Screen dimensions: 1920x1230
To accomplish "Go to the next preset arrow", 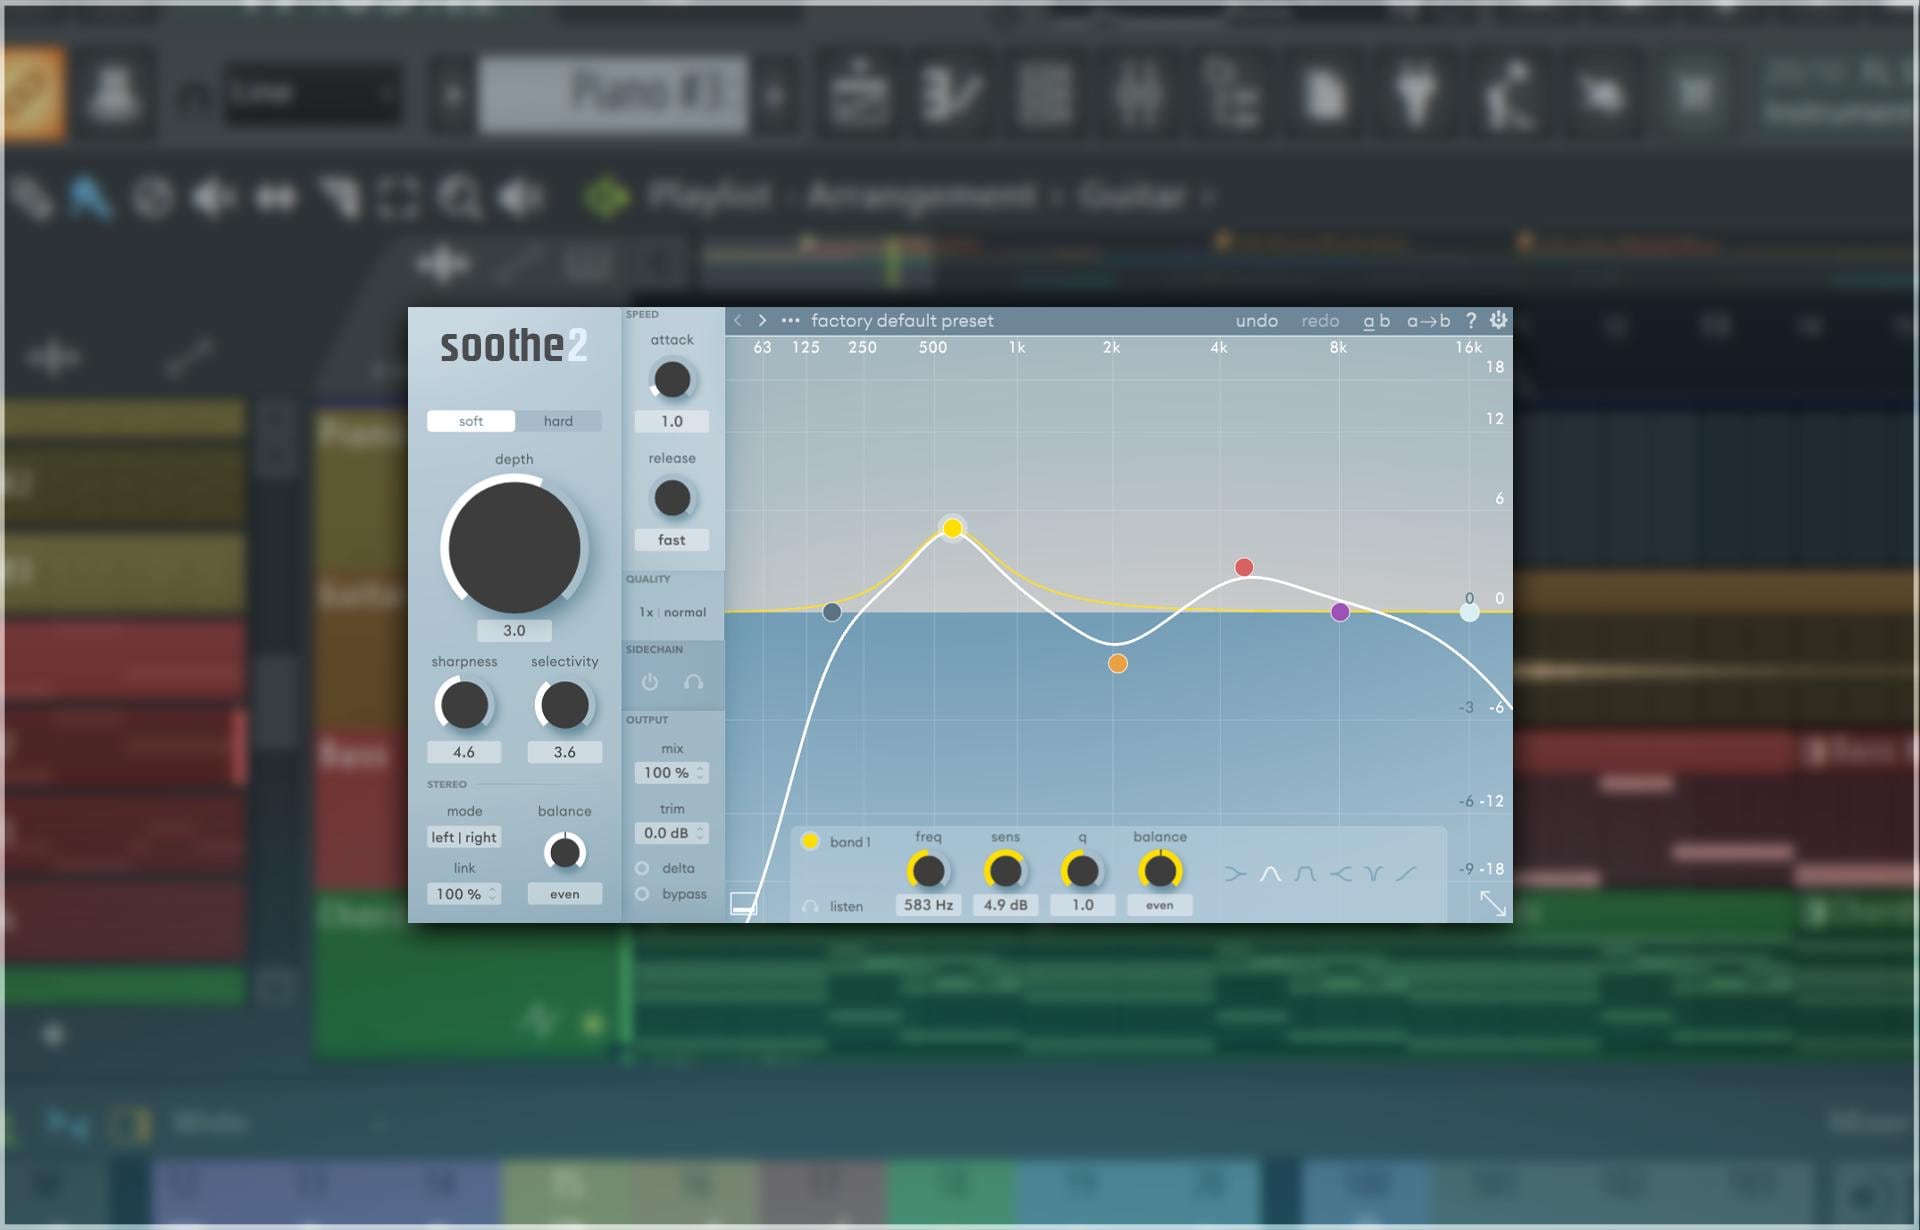I will [762, 321].
